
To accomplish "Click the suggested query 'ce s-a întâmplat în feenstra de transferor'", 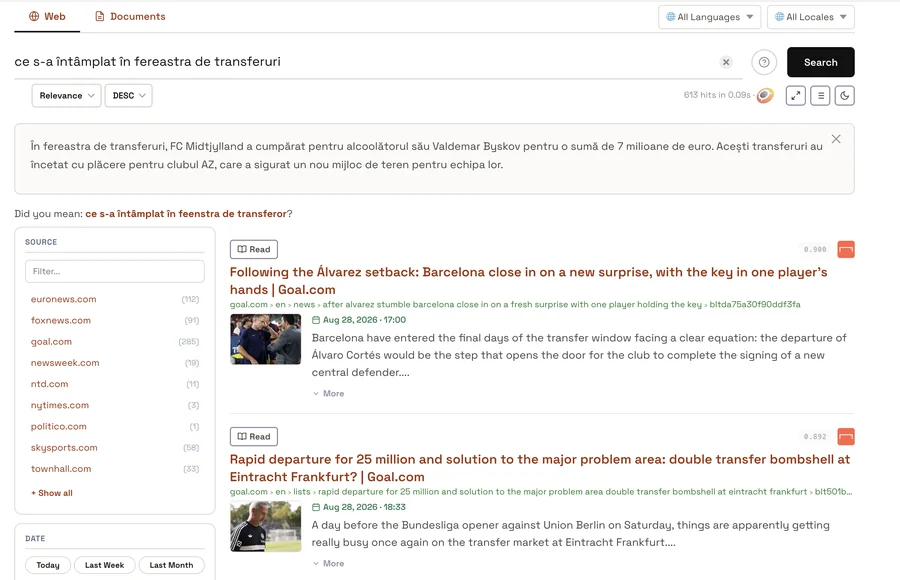I will pyautogui.click(x=186, y=214).
